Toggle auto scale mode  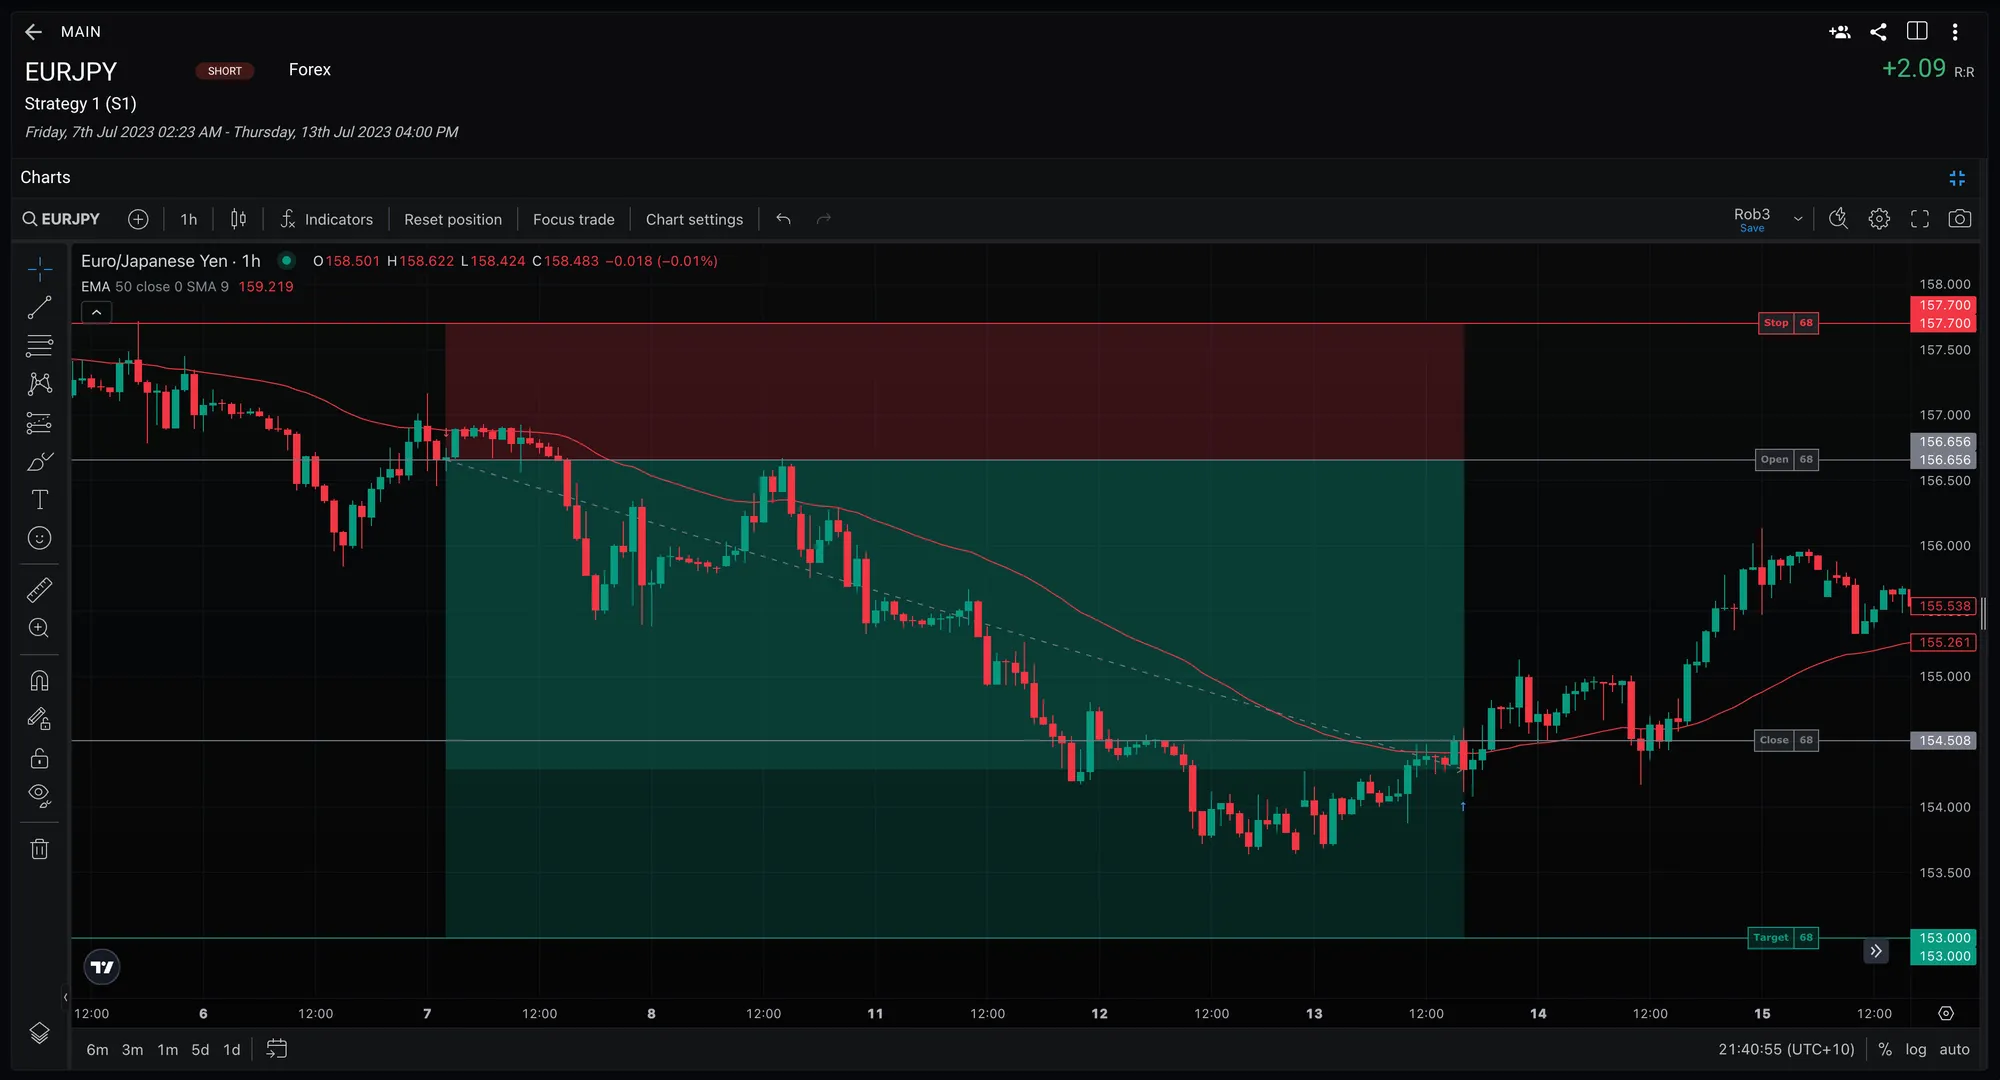[1954, 1049]
